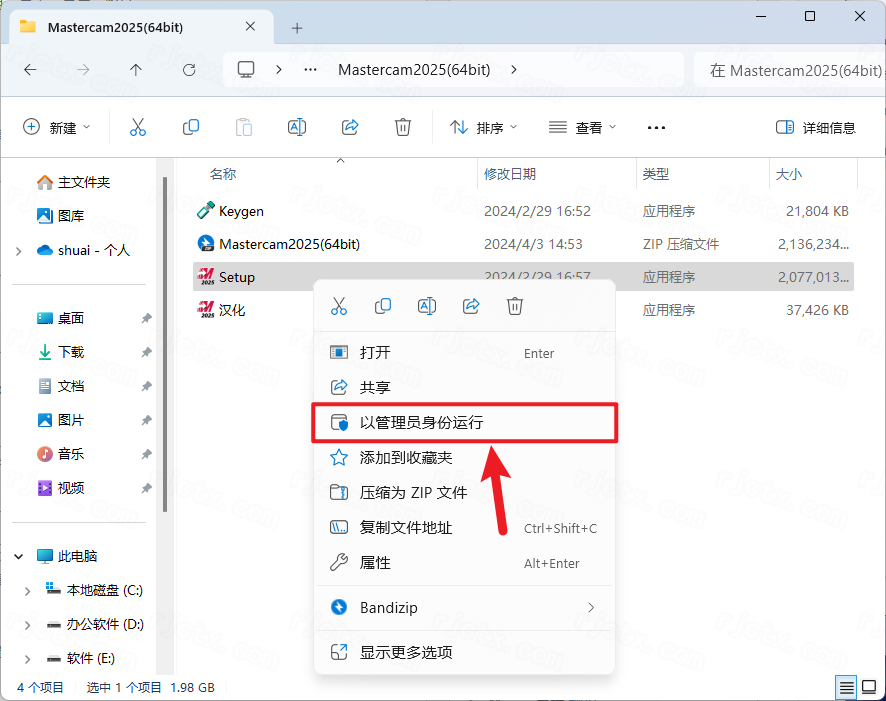
Task: Choose 打开 in the context menu
Action: tap(464, 353)
